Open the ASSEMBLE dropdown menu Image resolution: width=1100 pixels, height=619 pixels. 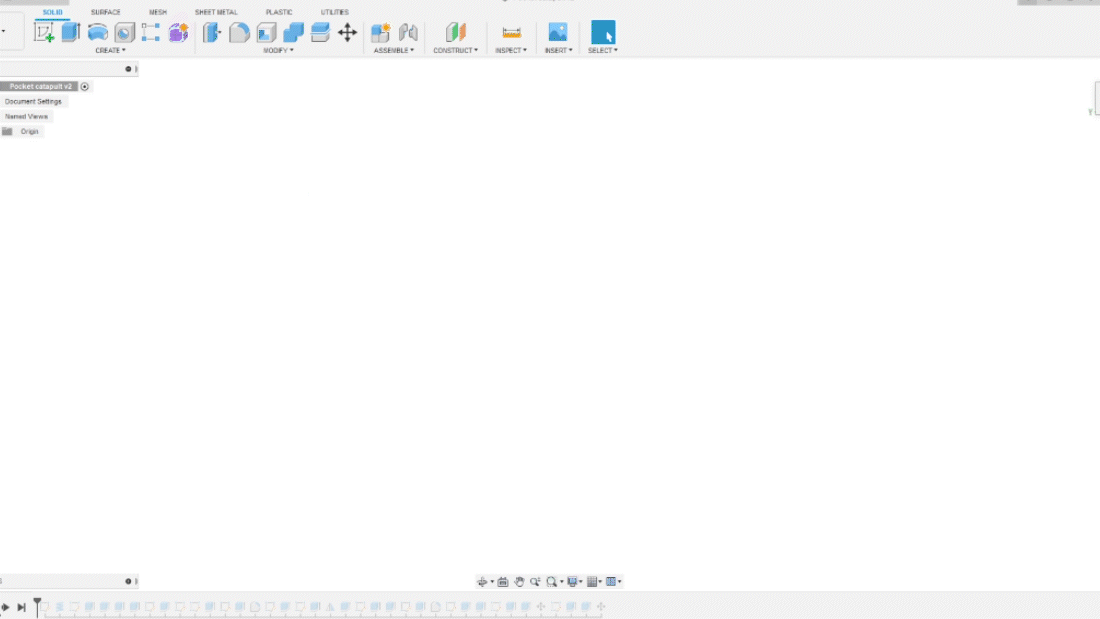(394, 51)
